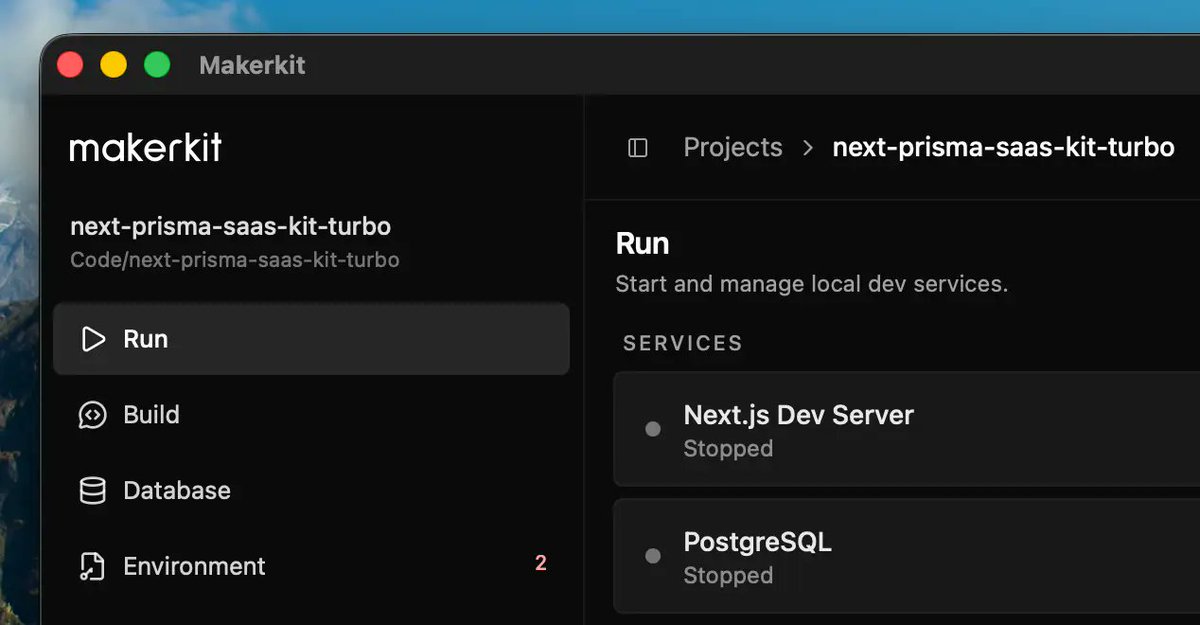Click the Database cylinder icon
This screenshot has height=625, width=1200.
coord(93,491)
